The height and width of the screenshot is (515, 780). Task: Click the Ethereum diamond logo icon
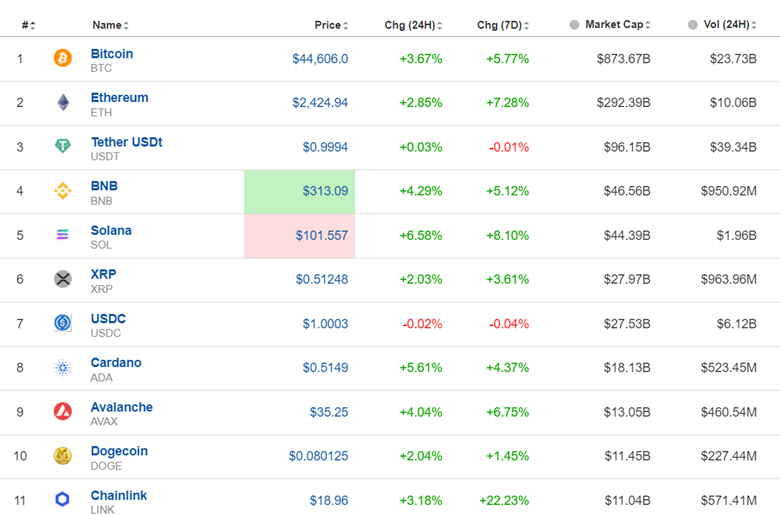pyautogui.click(x=63, y=103)
